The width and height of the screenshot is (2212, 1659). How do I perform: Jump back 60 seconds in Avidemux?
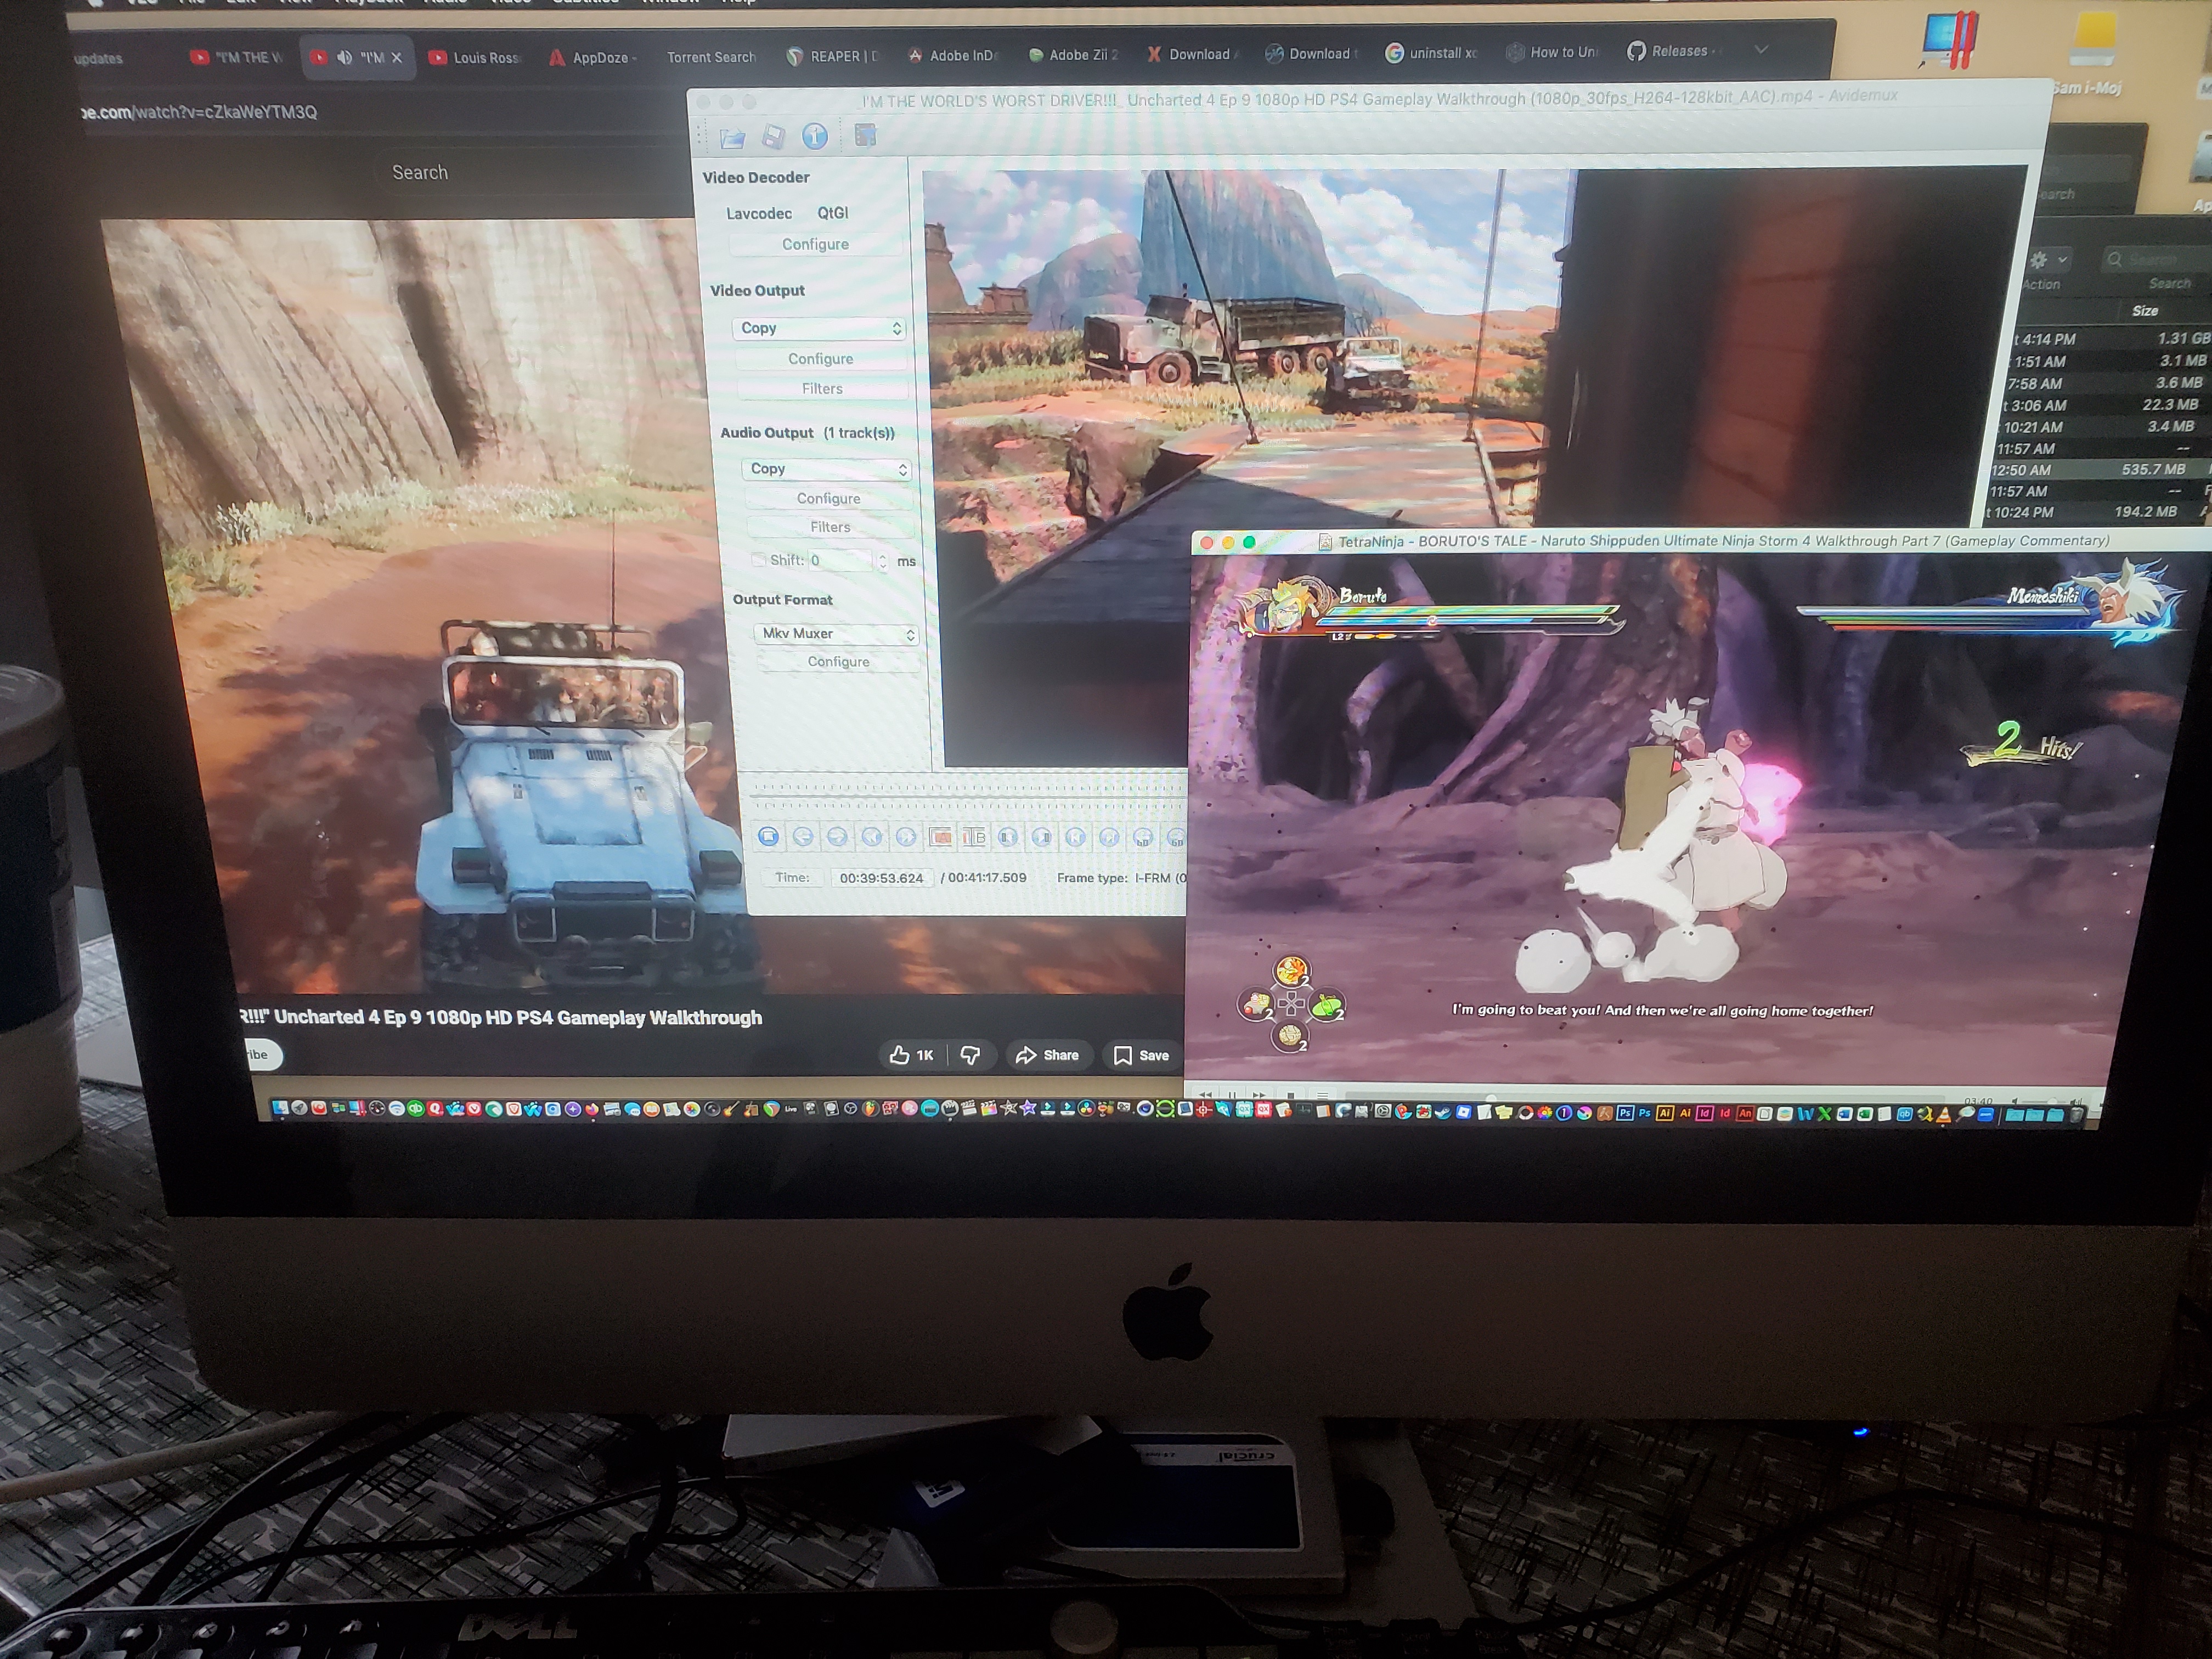1143,838
